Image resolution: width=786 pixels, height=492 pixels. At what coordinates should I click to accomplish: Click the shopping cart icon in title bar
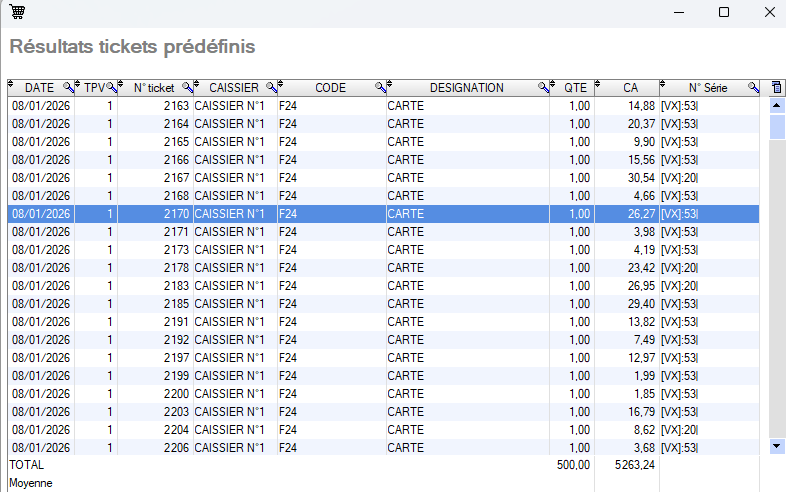point(18,13)
